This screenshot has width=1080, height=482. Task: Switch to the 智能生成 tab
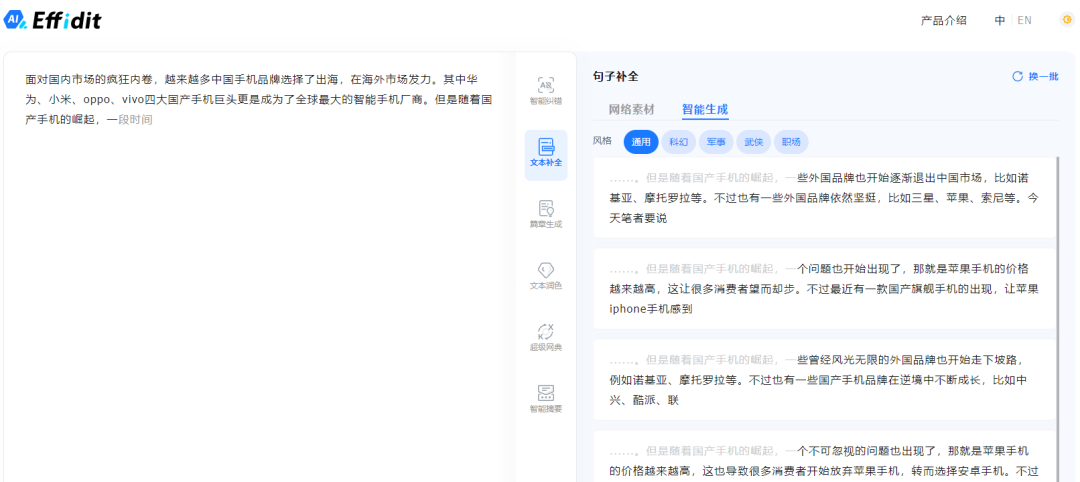(705, 109)
